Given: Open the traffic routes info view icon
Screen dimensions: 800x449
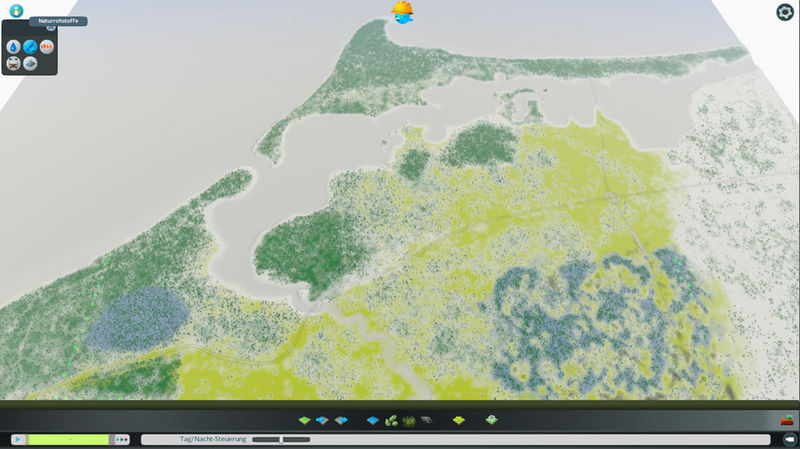Looking at the screenshot, I should pos(14,63).
